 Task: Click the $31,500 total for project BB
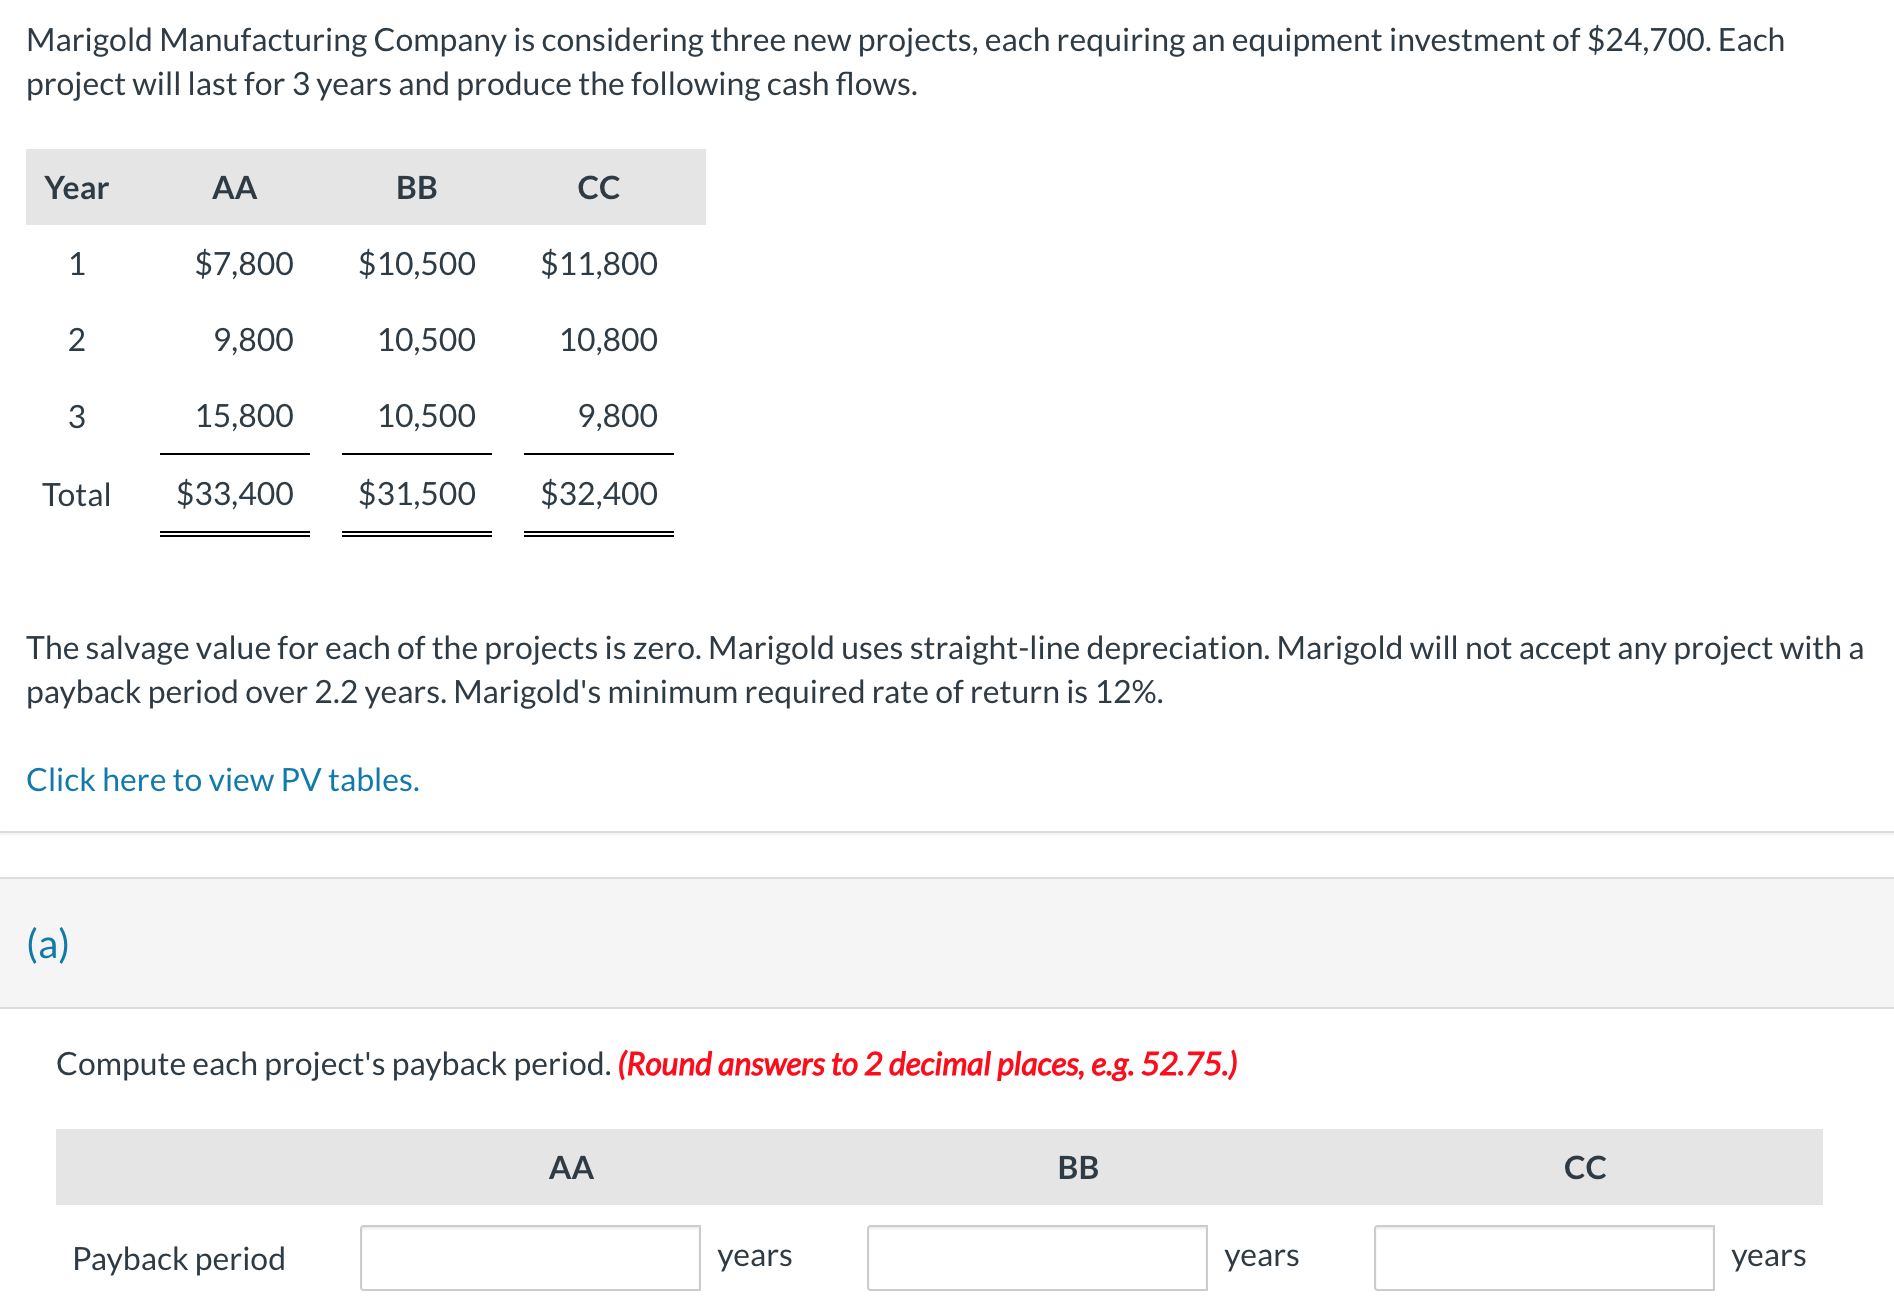[416, 492]
